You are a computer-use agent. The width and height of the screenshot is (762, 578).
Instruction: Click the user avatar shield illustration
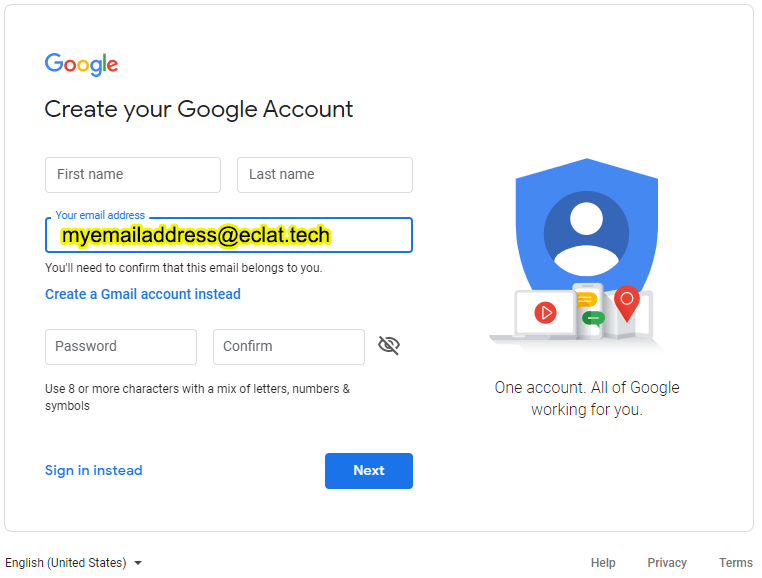pyautogui.click(x=587, y=228)
